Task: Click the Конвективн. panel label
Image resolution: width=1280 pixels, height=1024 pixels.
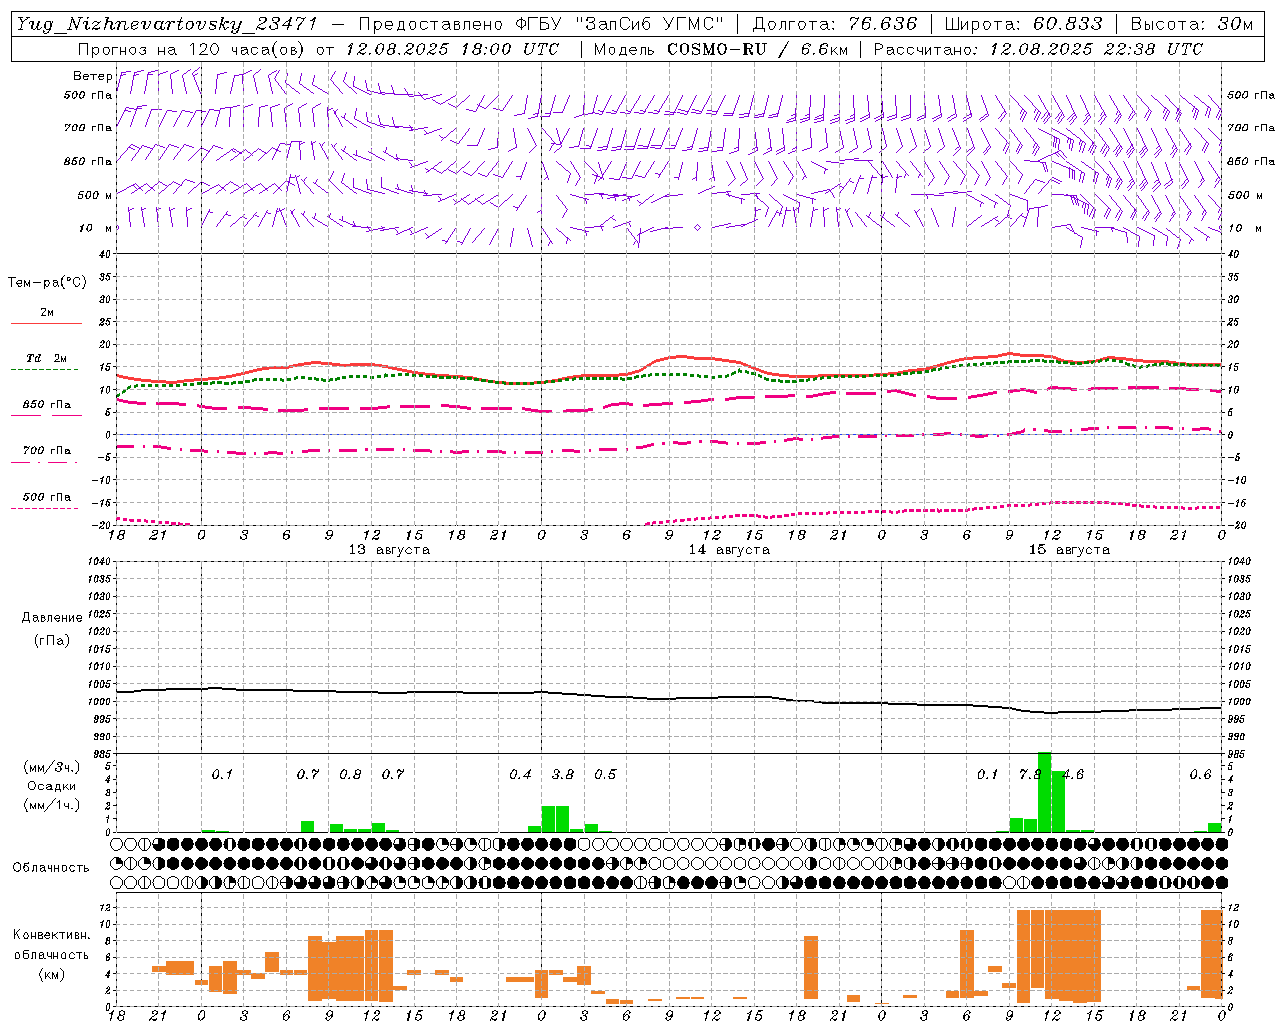Action: [x=51, y=935]
